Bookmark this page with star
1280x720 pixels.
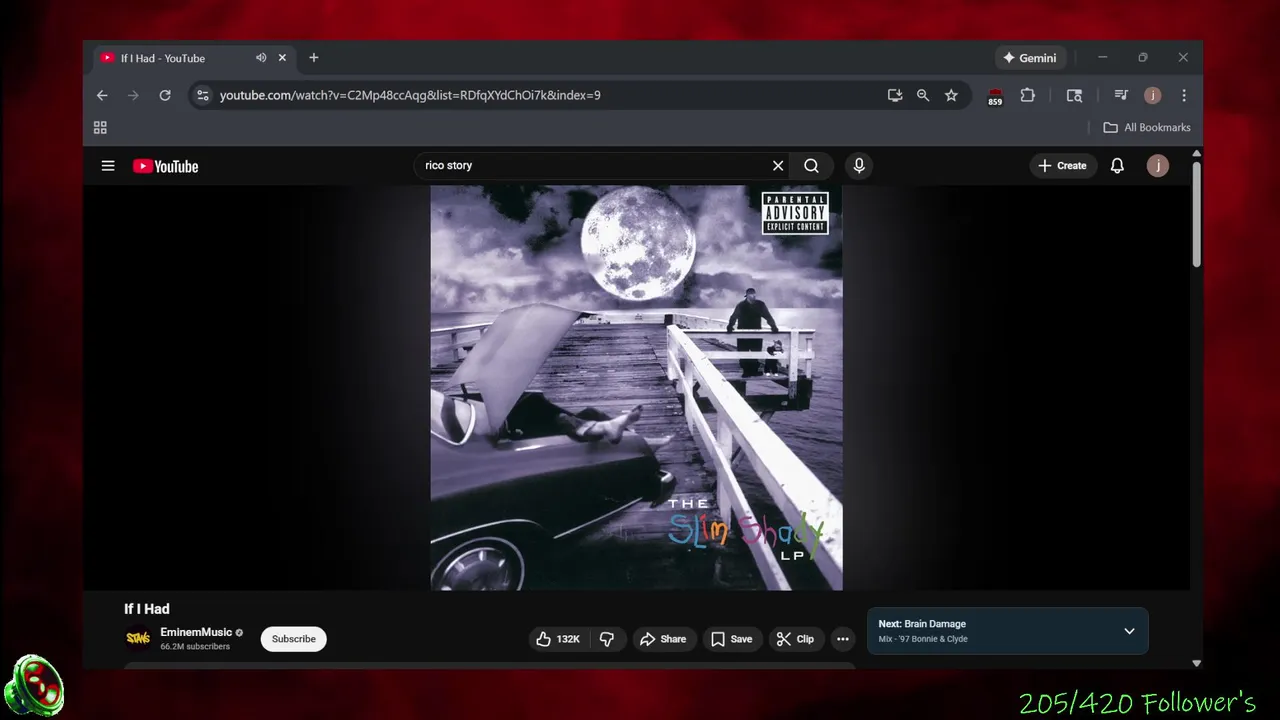[951, 95]
